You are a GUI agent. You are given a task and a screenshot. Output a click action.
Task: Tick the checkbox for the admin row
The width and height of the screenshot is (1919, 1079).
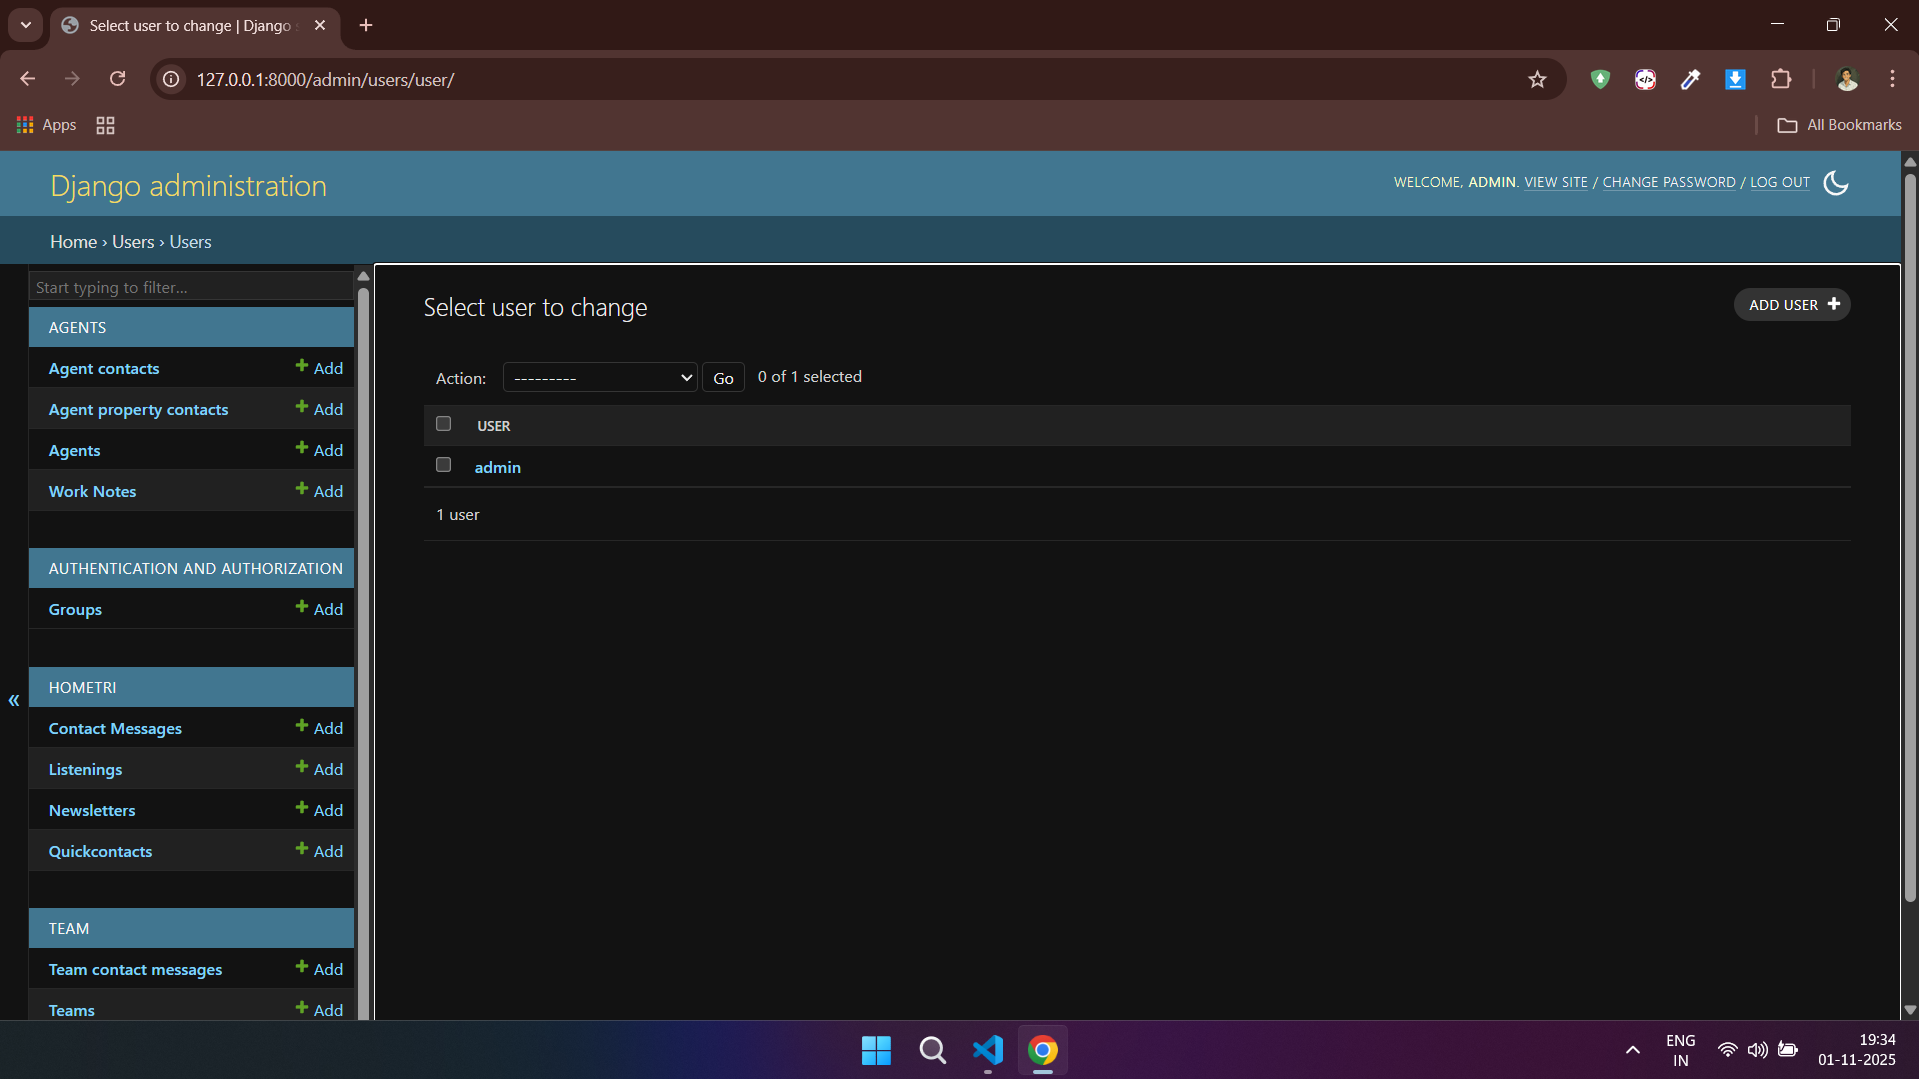[x=443, y=465]
